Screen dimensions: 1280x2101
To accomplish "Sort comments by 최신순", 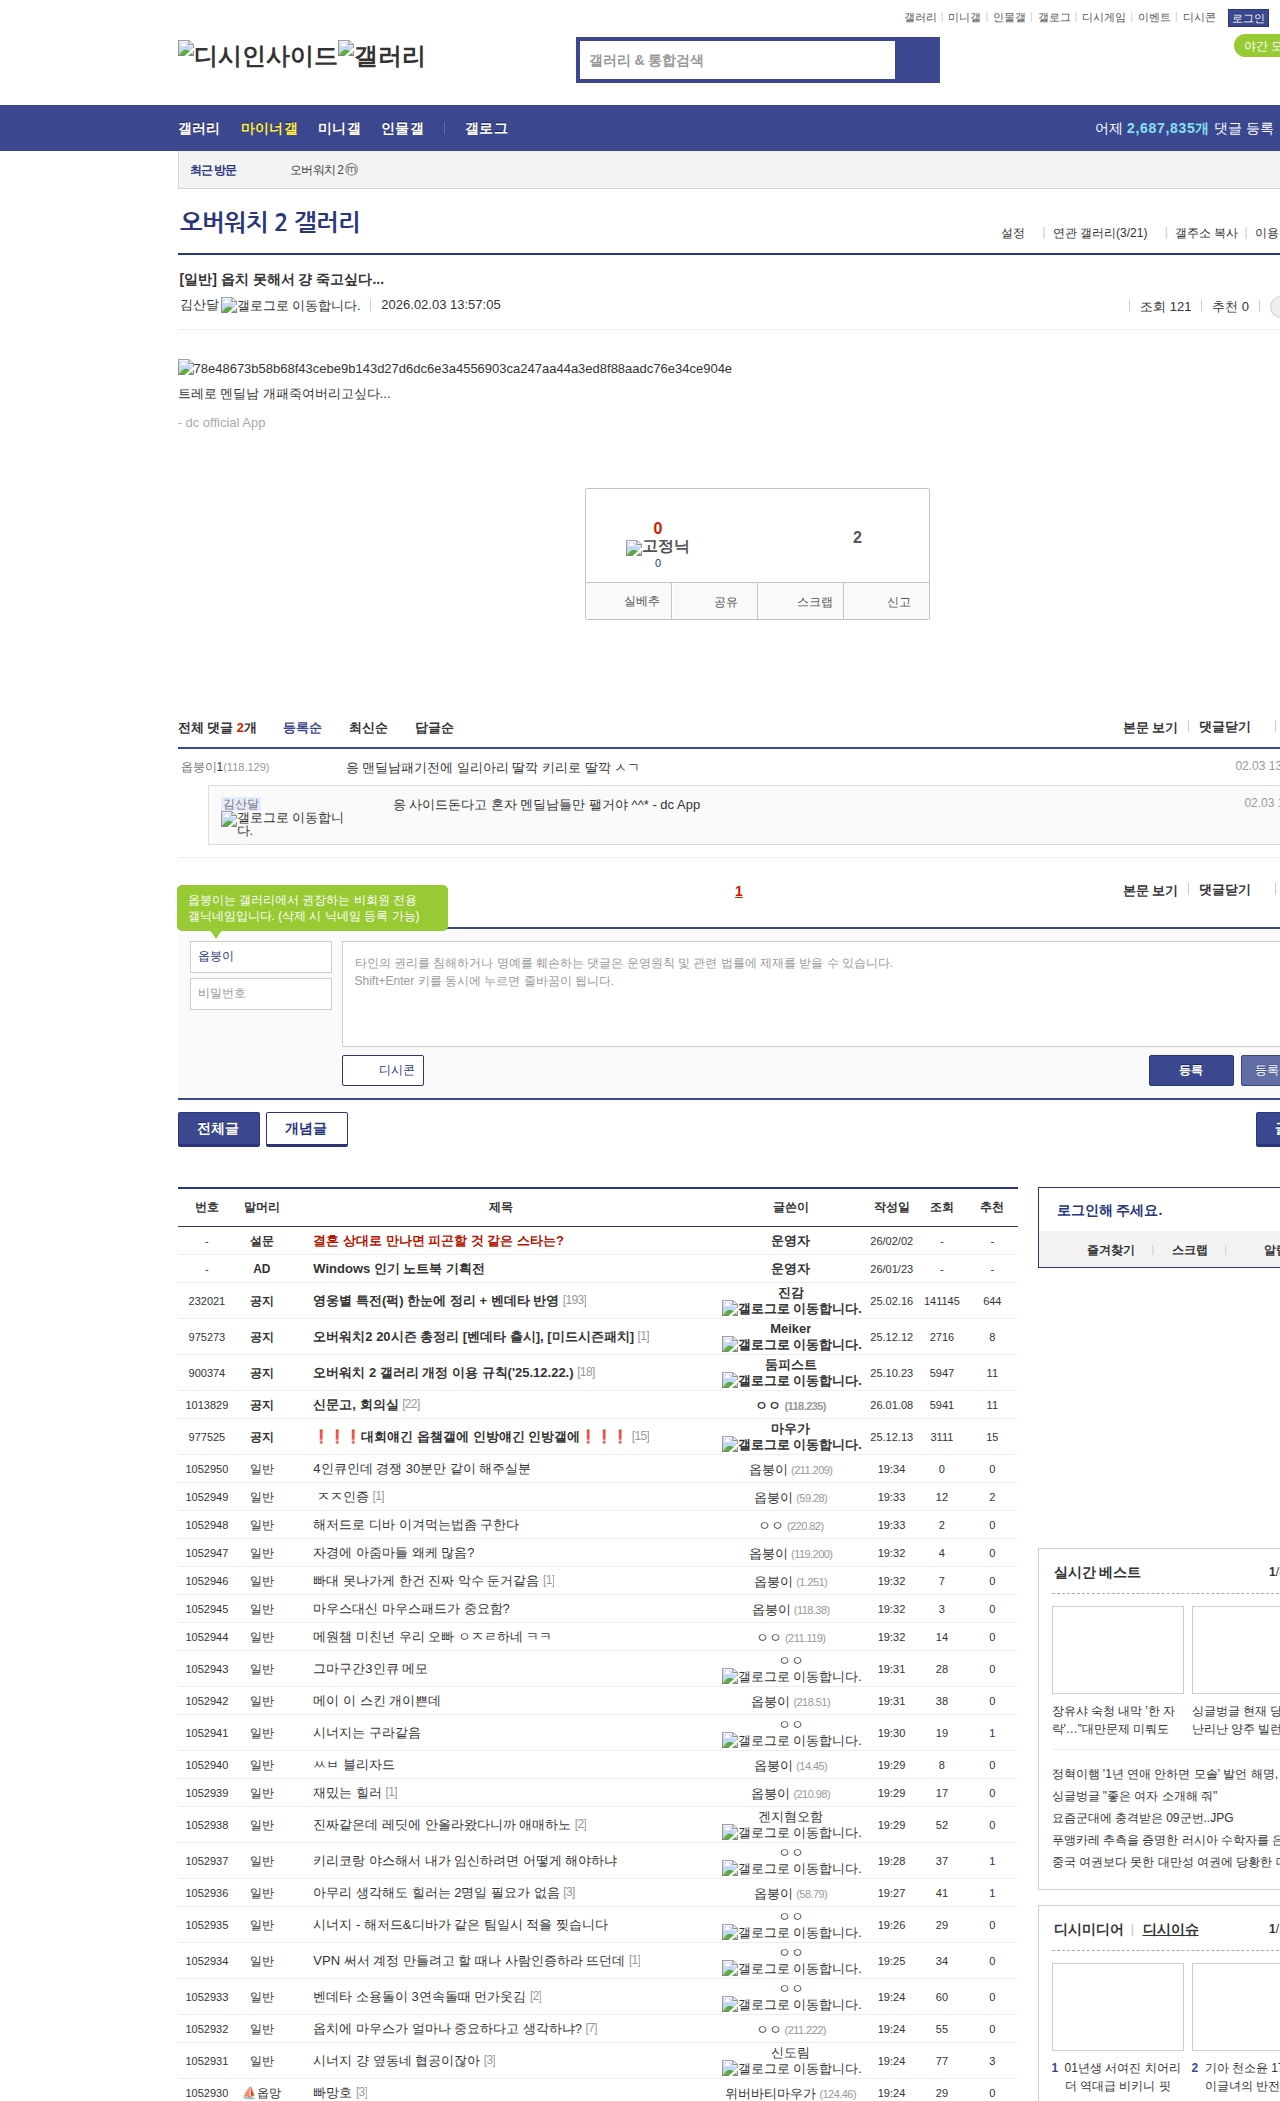I will [368, 728].
